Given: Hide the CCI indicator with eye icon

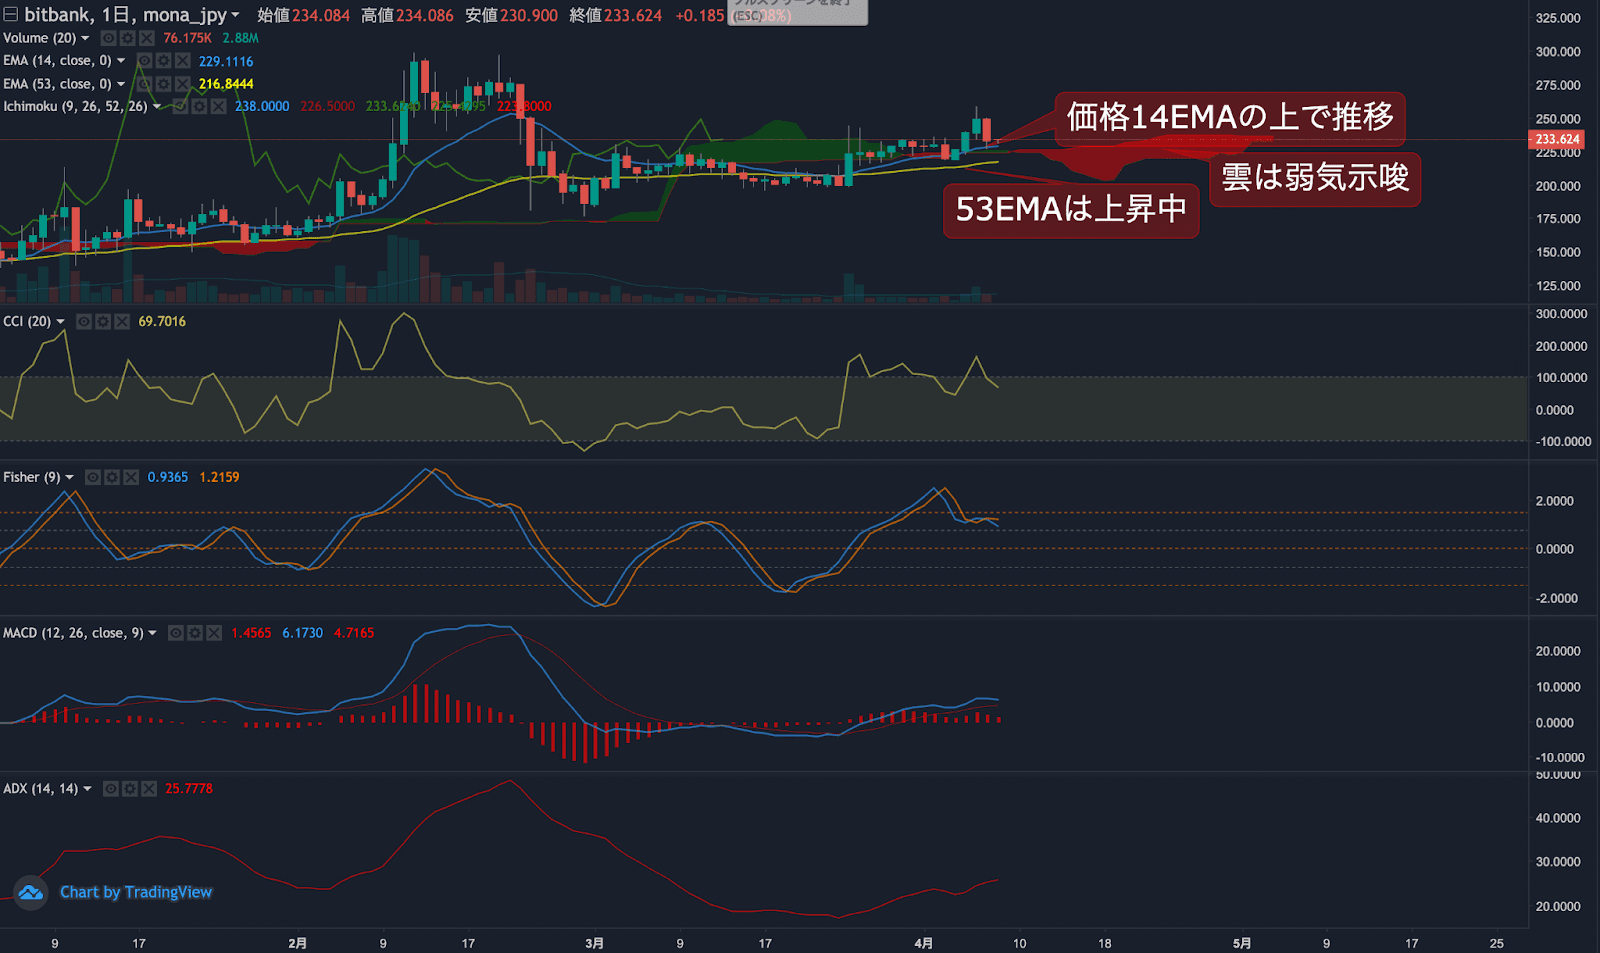Looking at the screenshot, I should (84, 321).
